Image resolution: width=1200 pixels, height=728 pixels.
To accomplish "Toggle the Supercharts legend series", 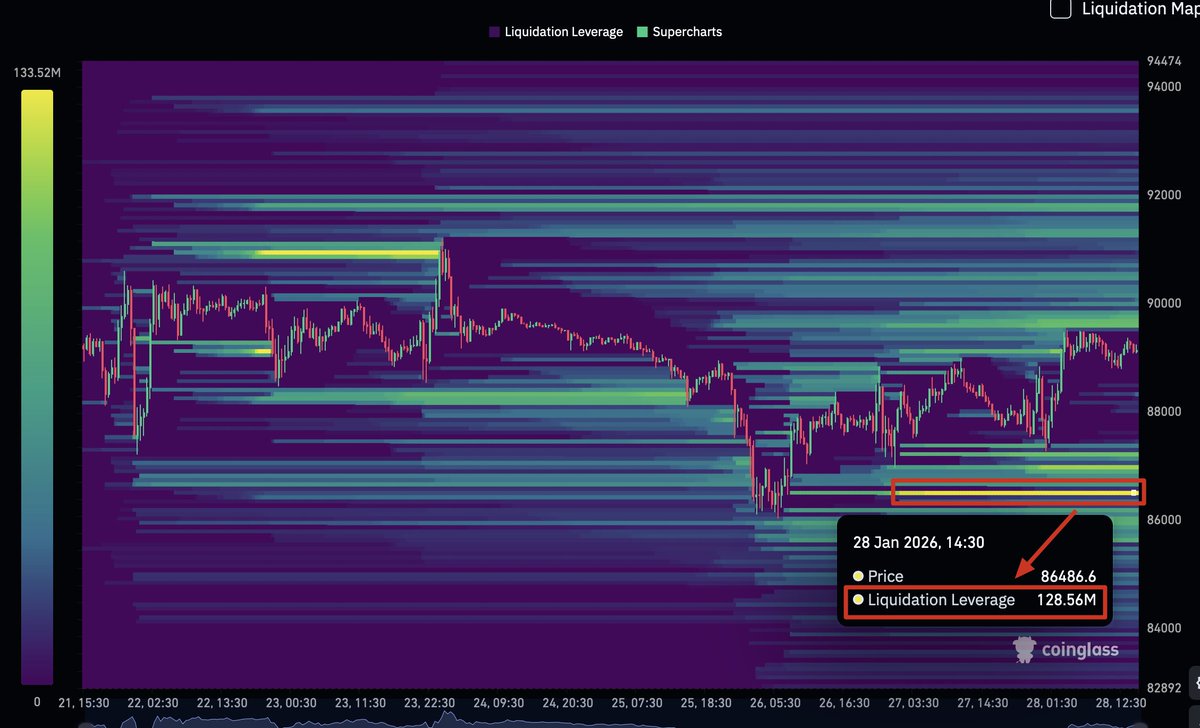I will [678, 32].
